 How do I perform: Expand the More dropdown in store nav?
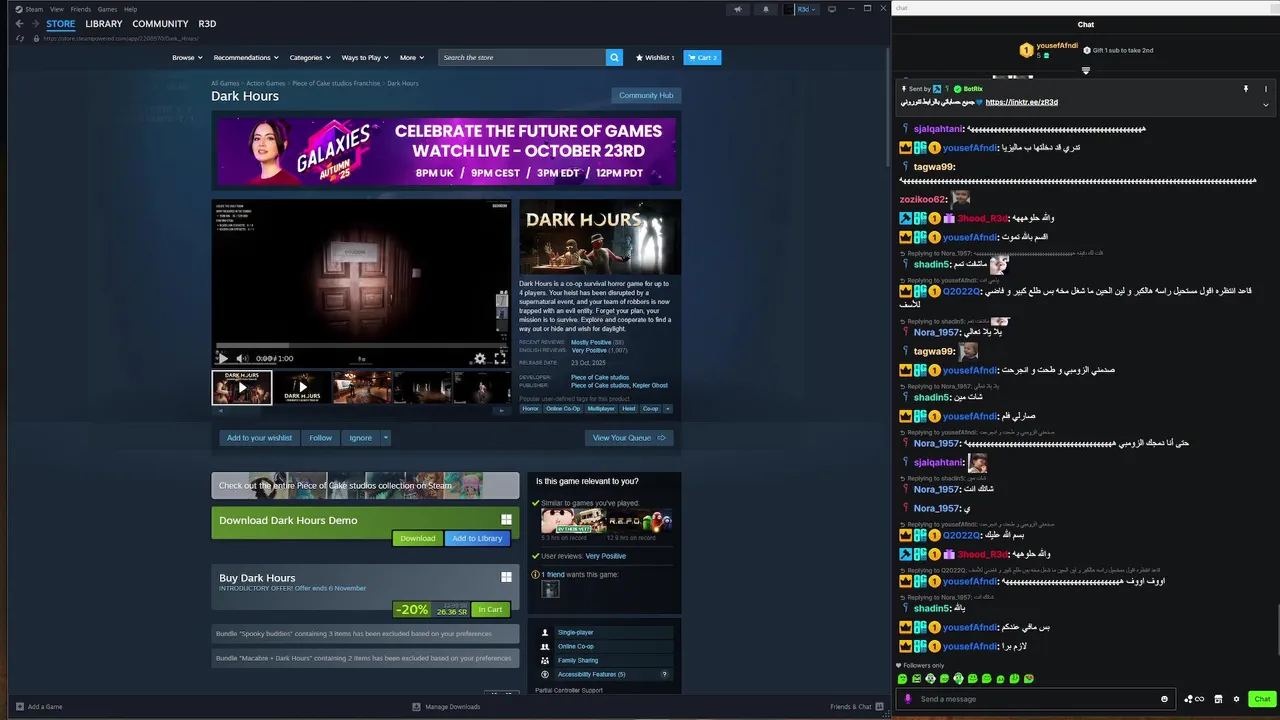tap(411, 57)
